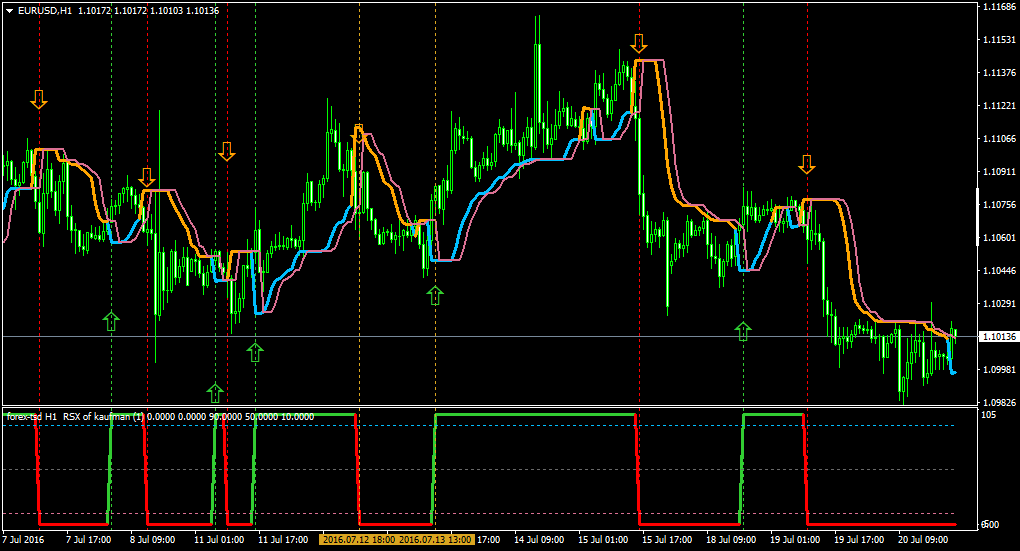1020x551 pixels.
Task: Click the 14 Jul 09:00 time label
Action: coord(539,540)
